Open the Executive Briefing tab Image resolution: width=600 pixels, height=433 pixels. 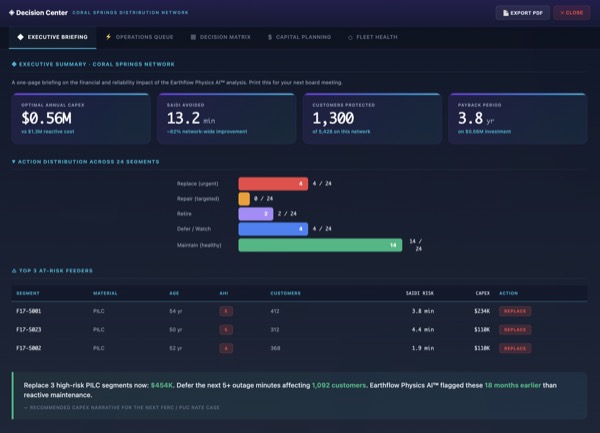[x=52, y=37]
